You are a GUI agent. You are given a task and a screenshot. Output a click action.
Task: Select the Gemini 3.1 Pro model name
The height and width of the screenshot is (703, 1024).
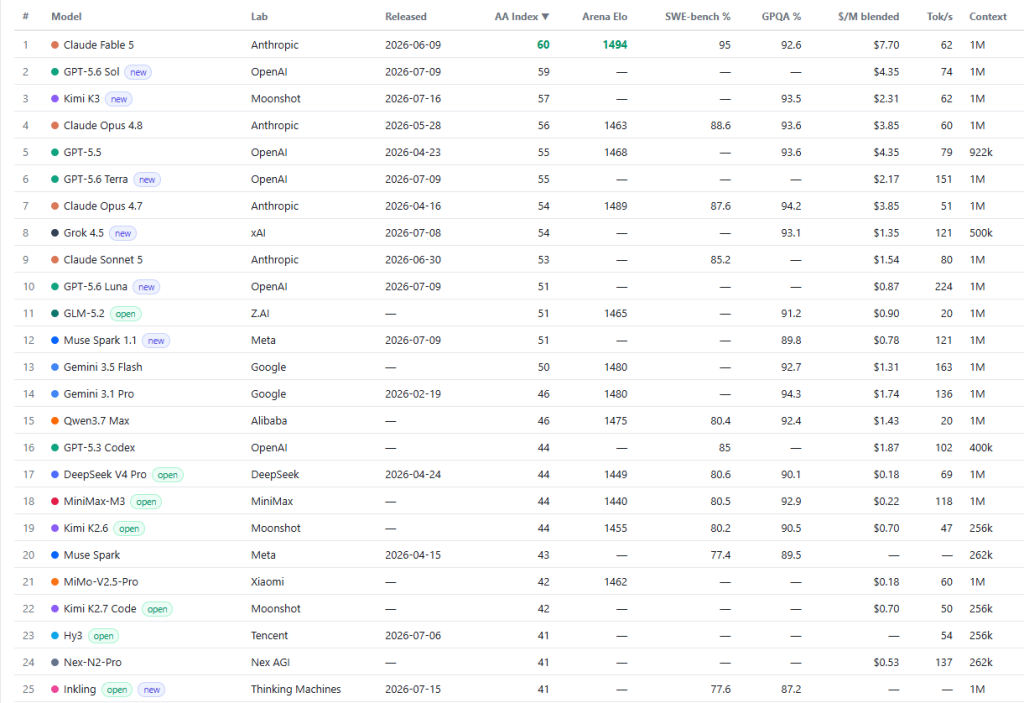99,394
